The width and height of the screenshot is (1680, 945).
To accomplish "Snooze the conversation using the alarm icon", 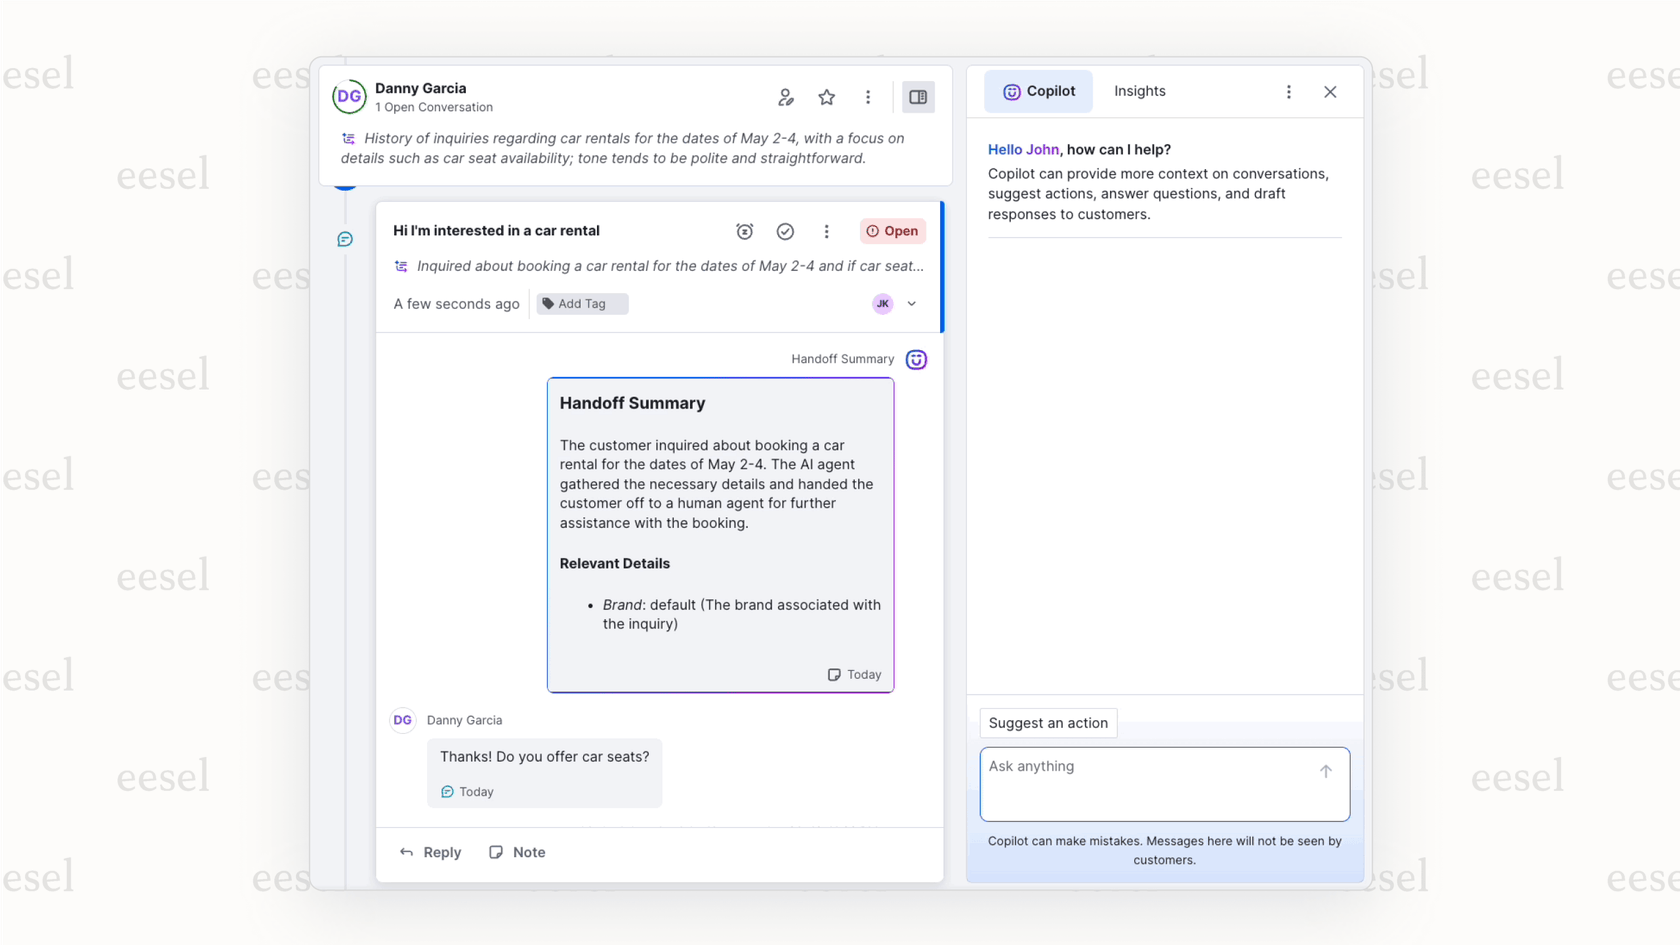I will coord(745,231).
